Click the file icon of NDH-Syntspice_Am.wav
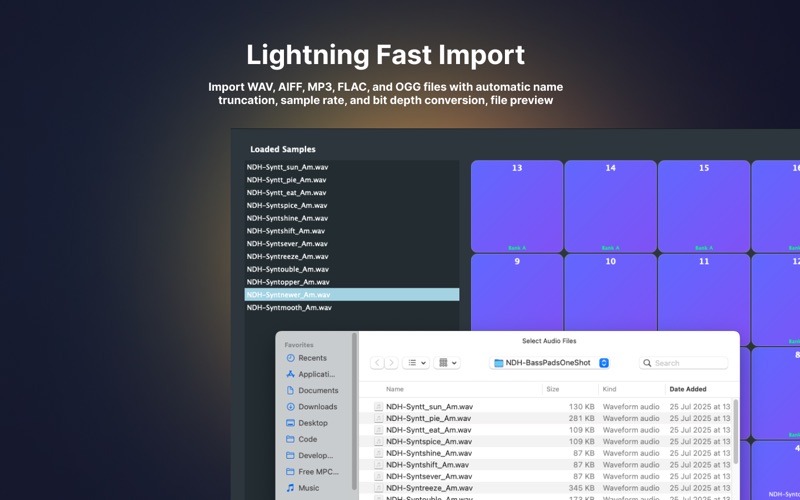The image size is (800, 500). click(378, 441)
